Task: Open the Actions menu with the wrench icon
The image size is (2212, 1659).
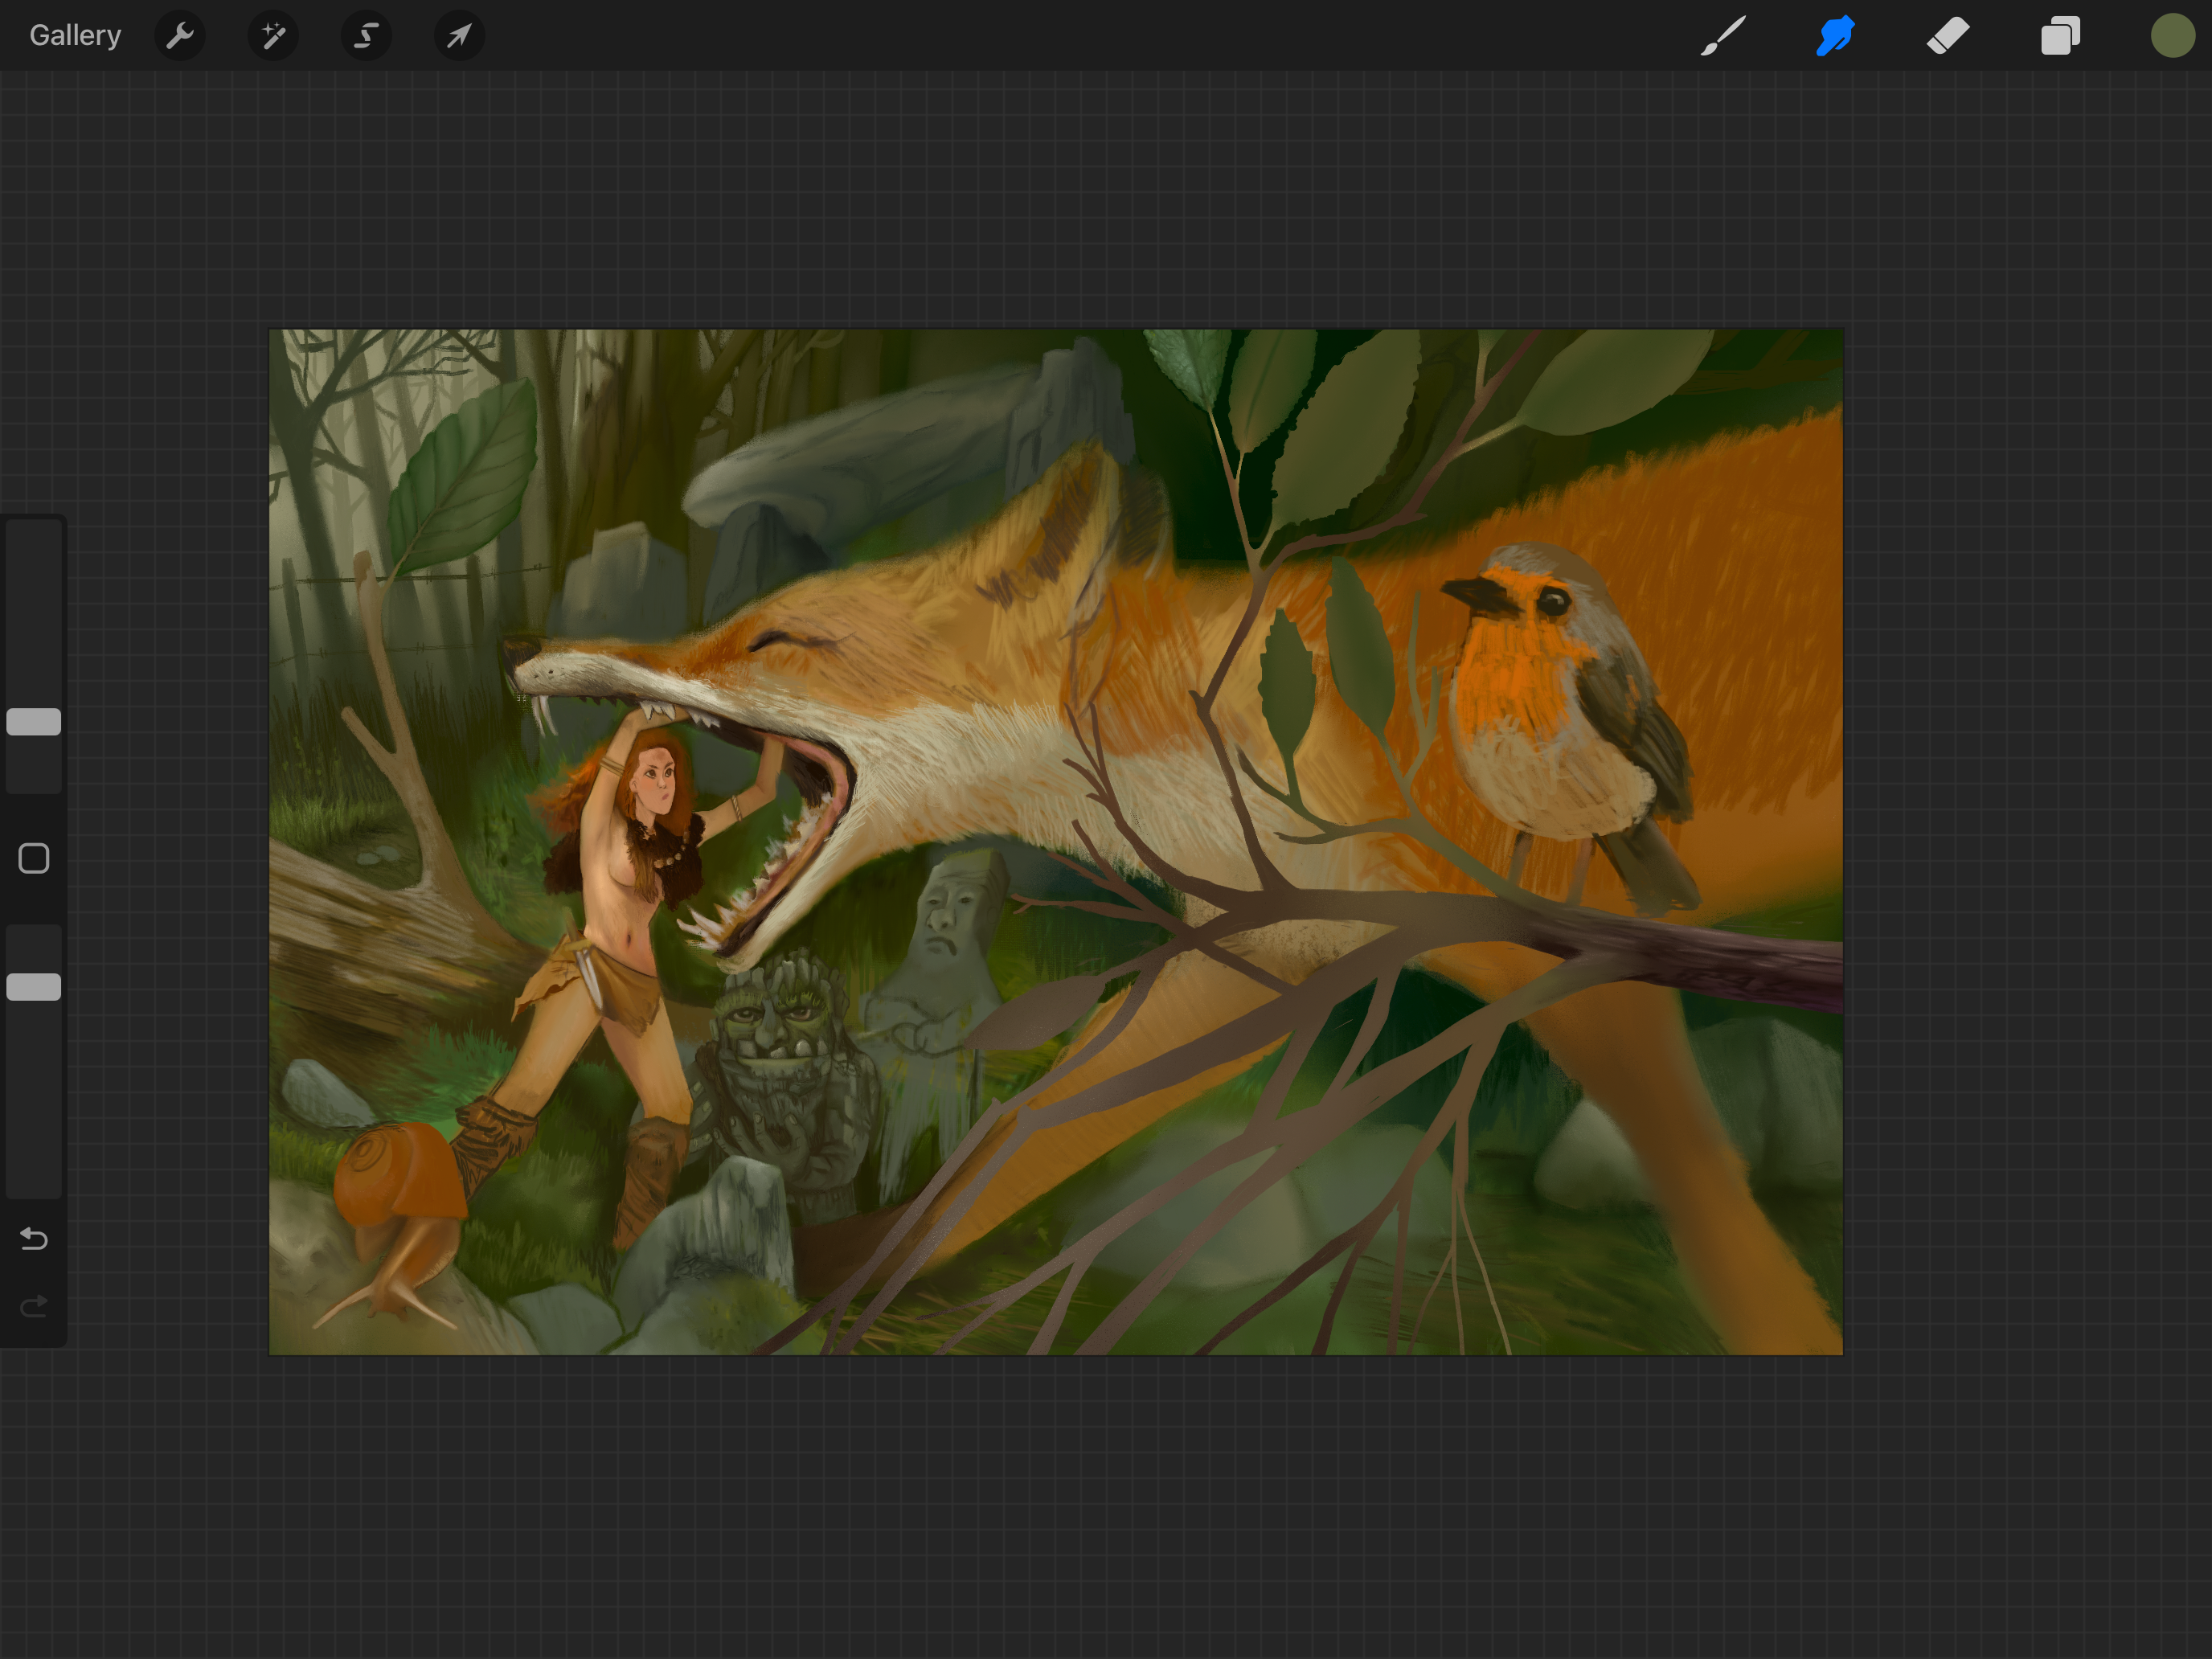Action: pyautogui.click(x=181, y=36)
